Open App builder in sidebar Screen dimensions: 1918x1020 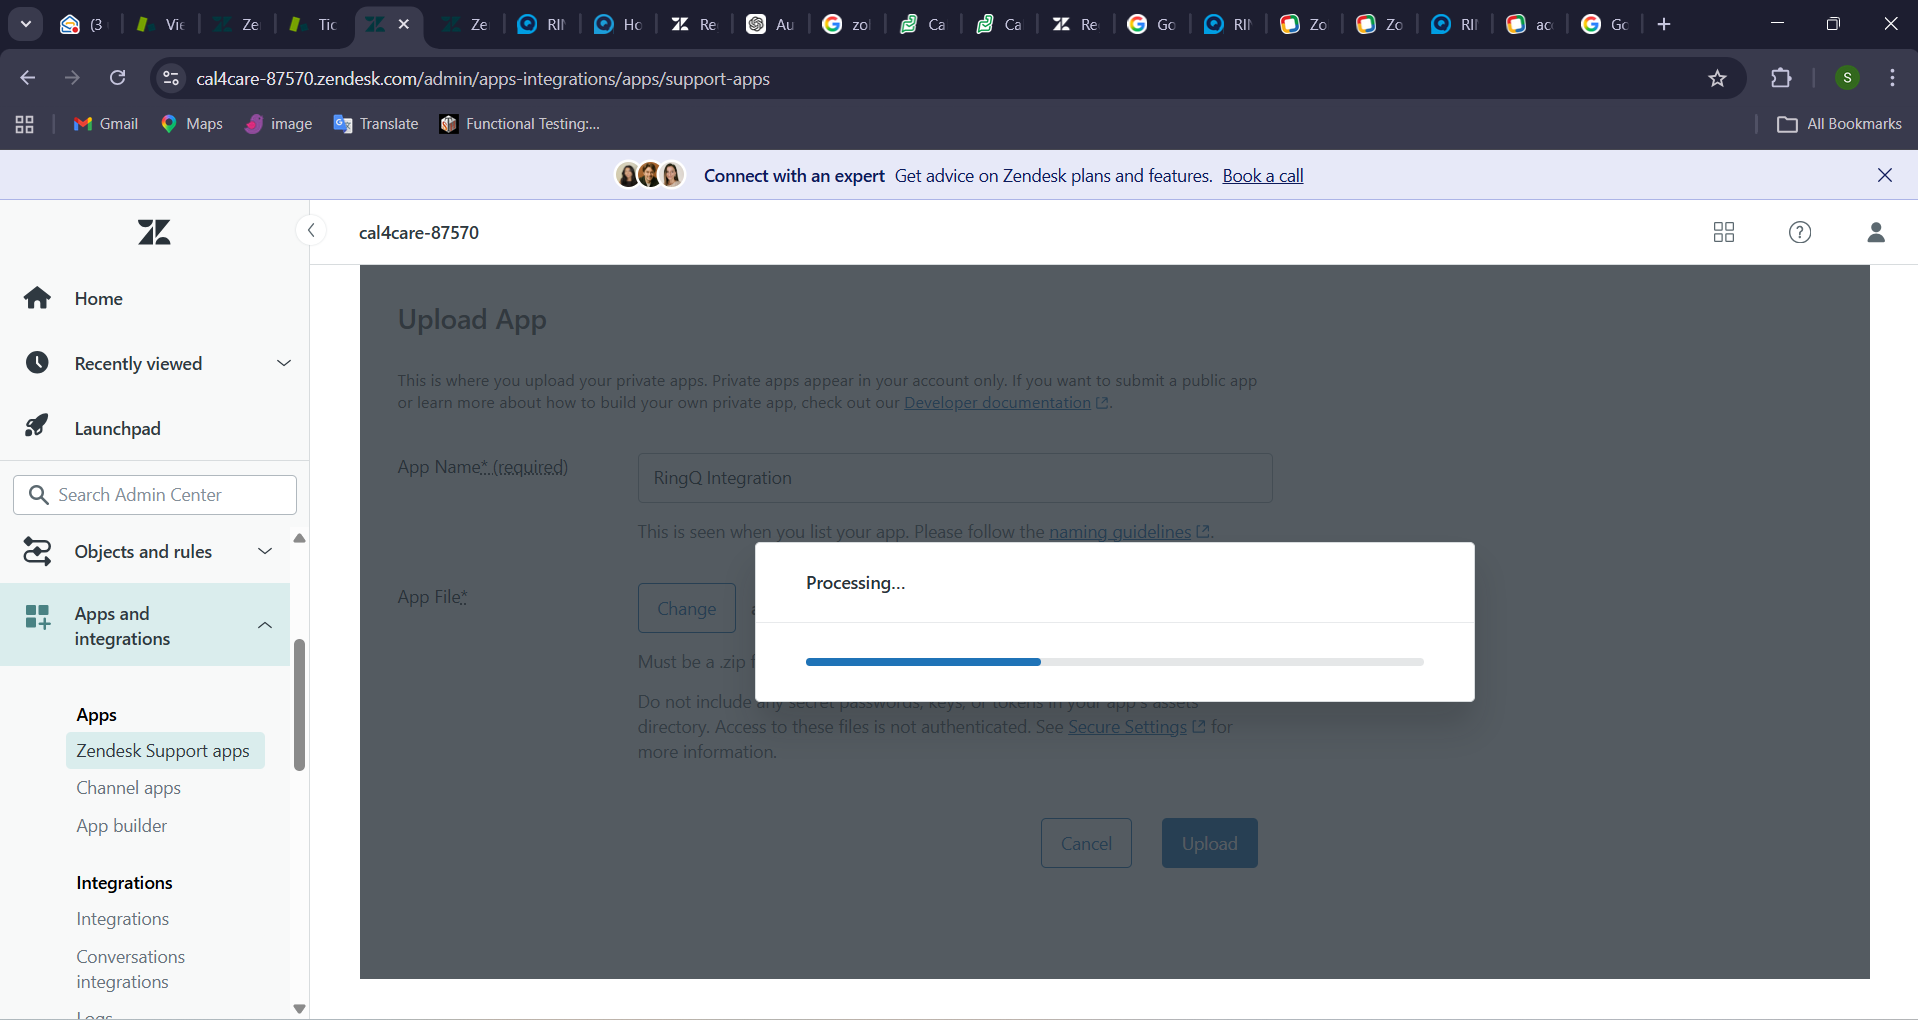pos(122,826)
